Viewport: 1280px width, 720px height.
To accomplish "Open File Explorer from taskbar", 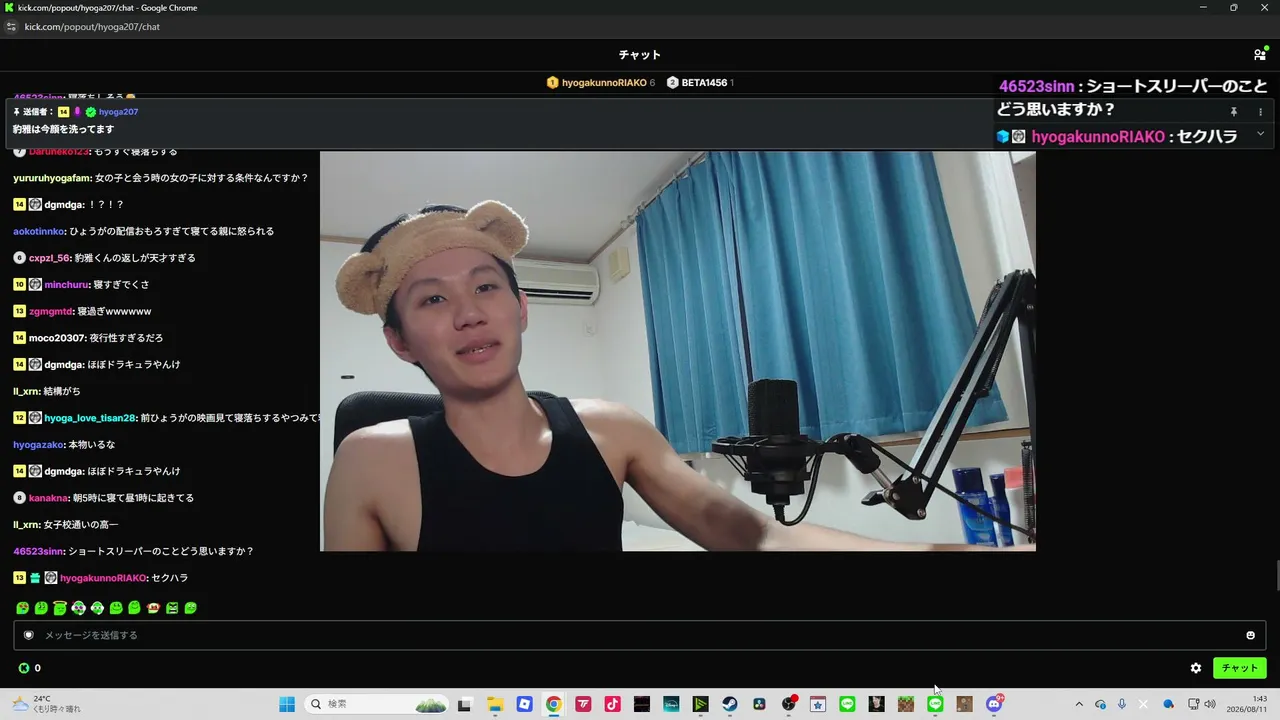I will [494, 704].
